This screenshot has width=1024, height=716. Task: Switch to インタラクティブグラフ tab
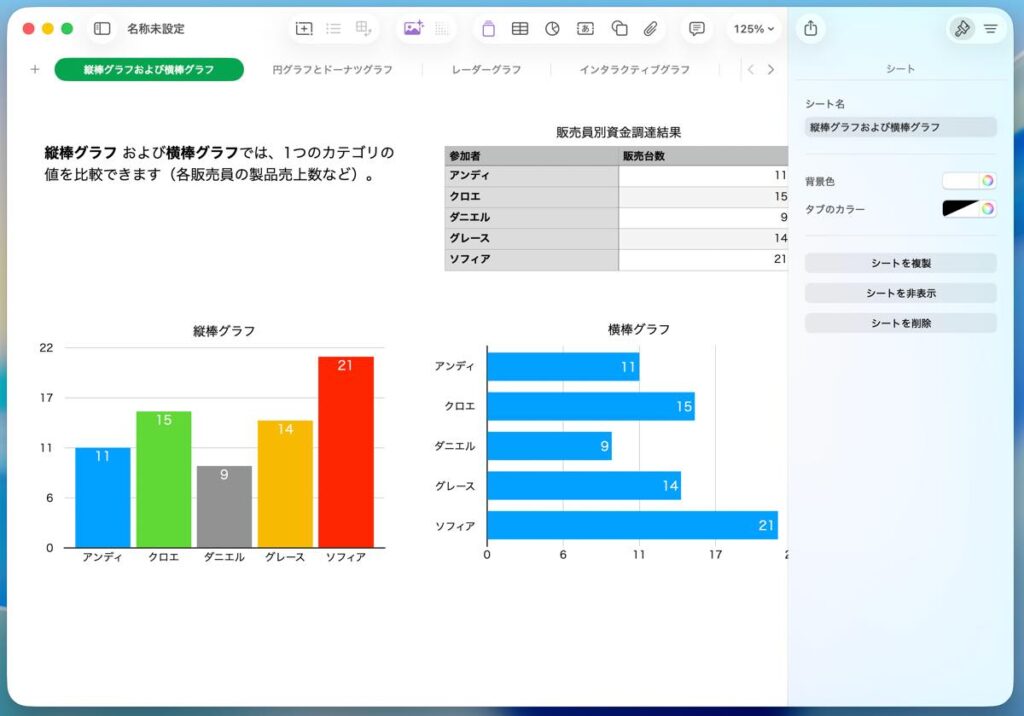(634, 69)
